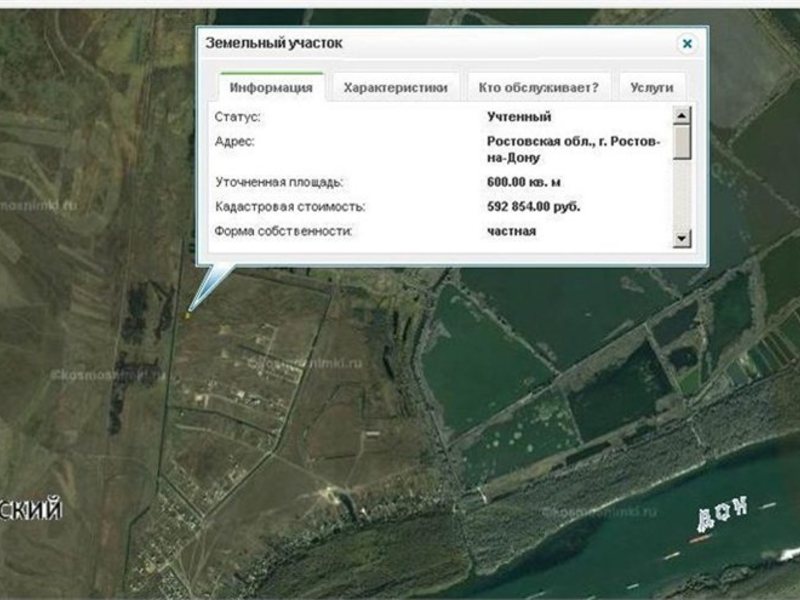Click the area value 600.00 кв. м

pyautogui.click(x=523, y=182)
